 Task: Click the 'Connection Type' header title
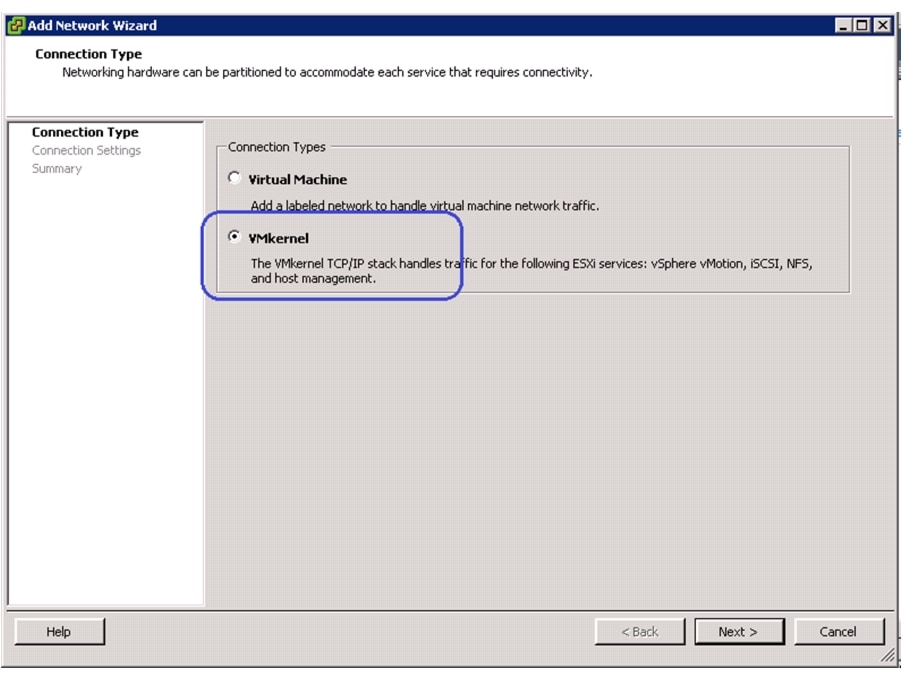click(x=88, y=54)
